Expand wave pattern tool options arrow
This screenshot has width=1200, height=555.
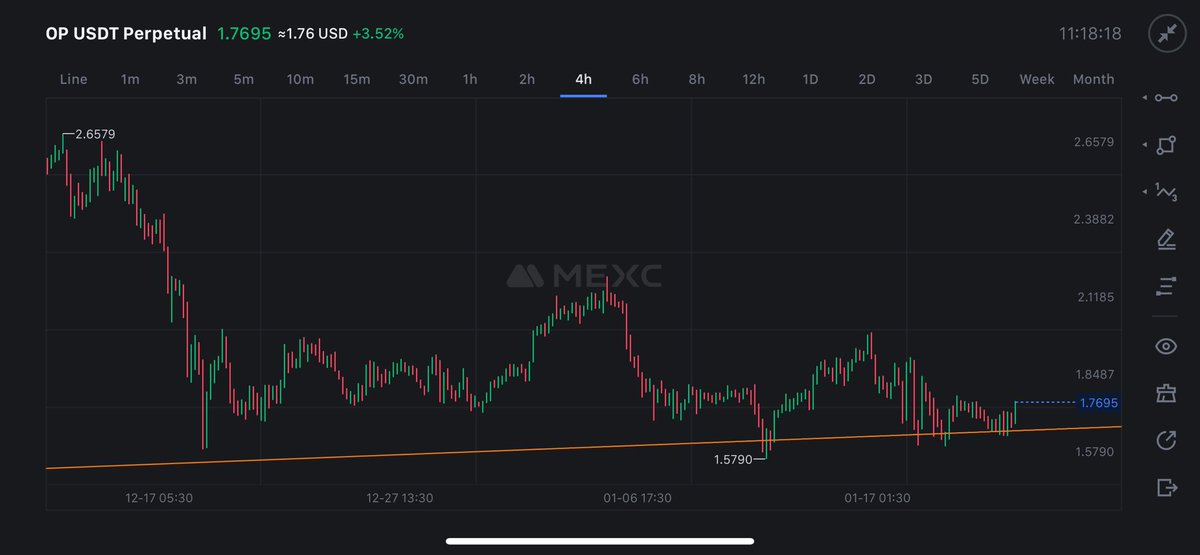coord(1144,192)
